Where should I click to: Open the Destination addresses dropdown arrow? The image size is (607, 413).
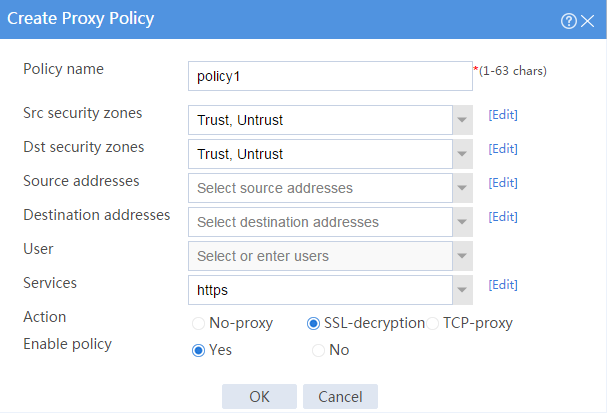(x=462, y=222)
